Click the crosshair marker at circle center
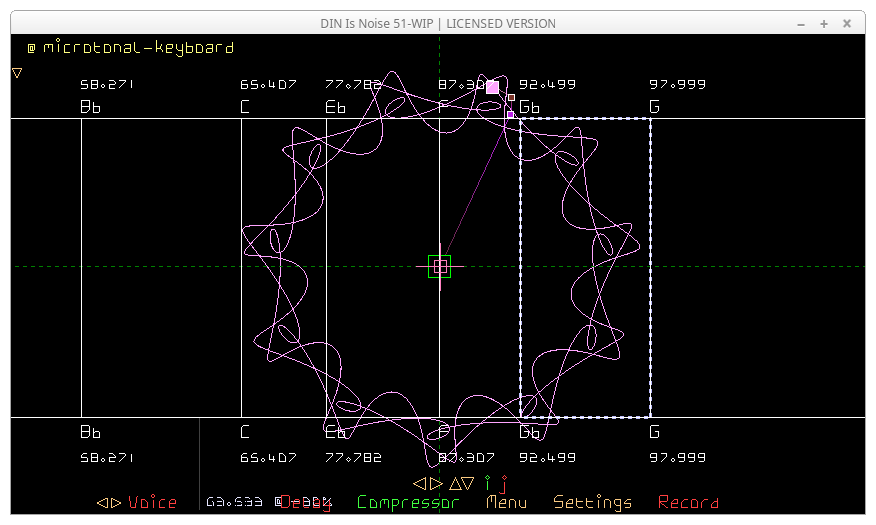Viewport: 876px width, 525px height. (x=439, y=266)
